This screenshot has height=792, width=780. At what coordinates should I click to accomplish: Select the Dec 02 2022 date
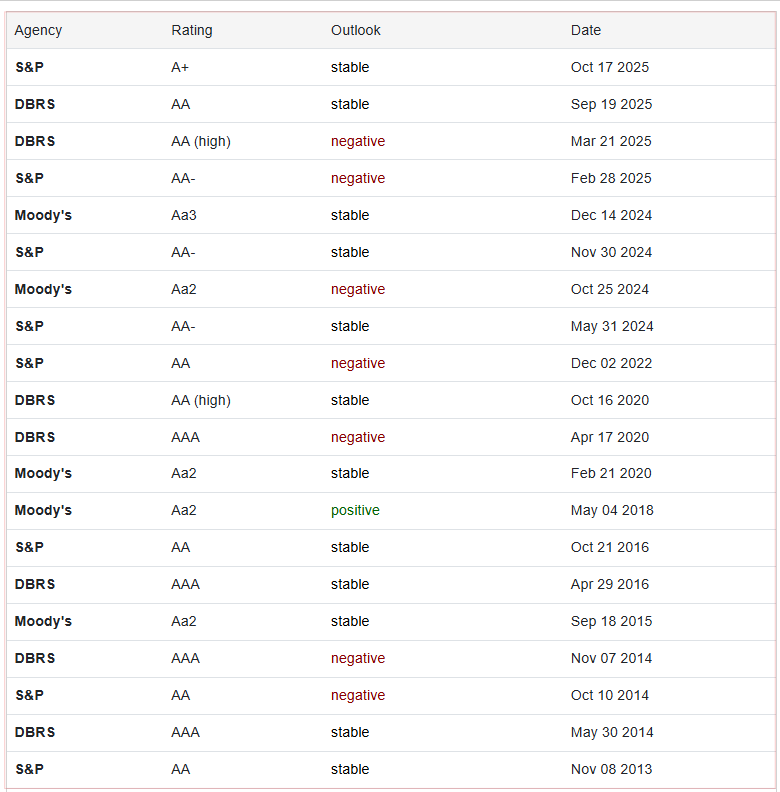(611, 363)
